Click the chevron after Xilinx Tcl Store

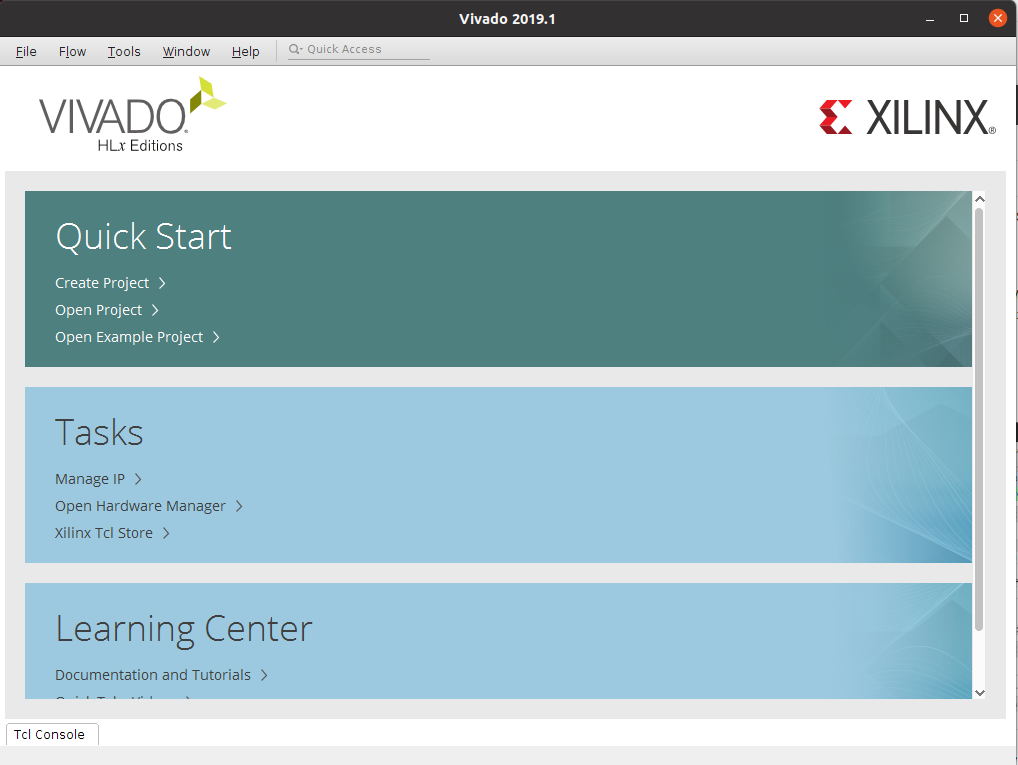pyautogui.click(x=166, y=533)
